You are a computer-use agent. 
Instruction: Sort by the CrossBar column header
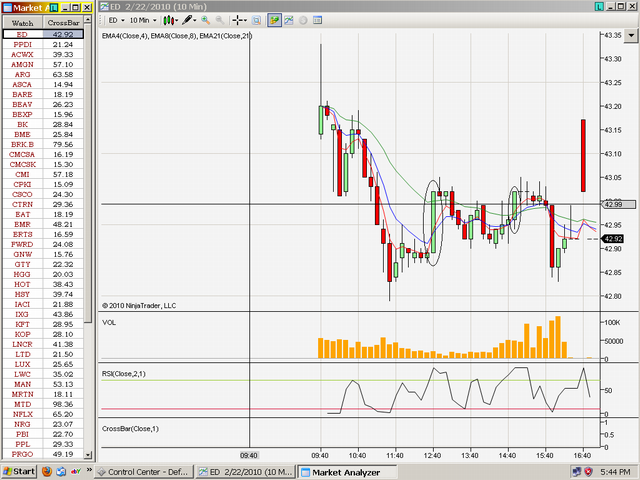tap(63, 23)
